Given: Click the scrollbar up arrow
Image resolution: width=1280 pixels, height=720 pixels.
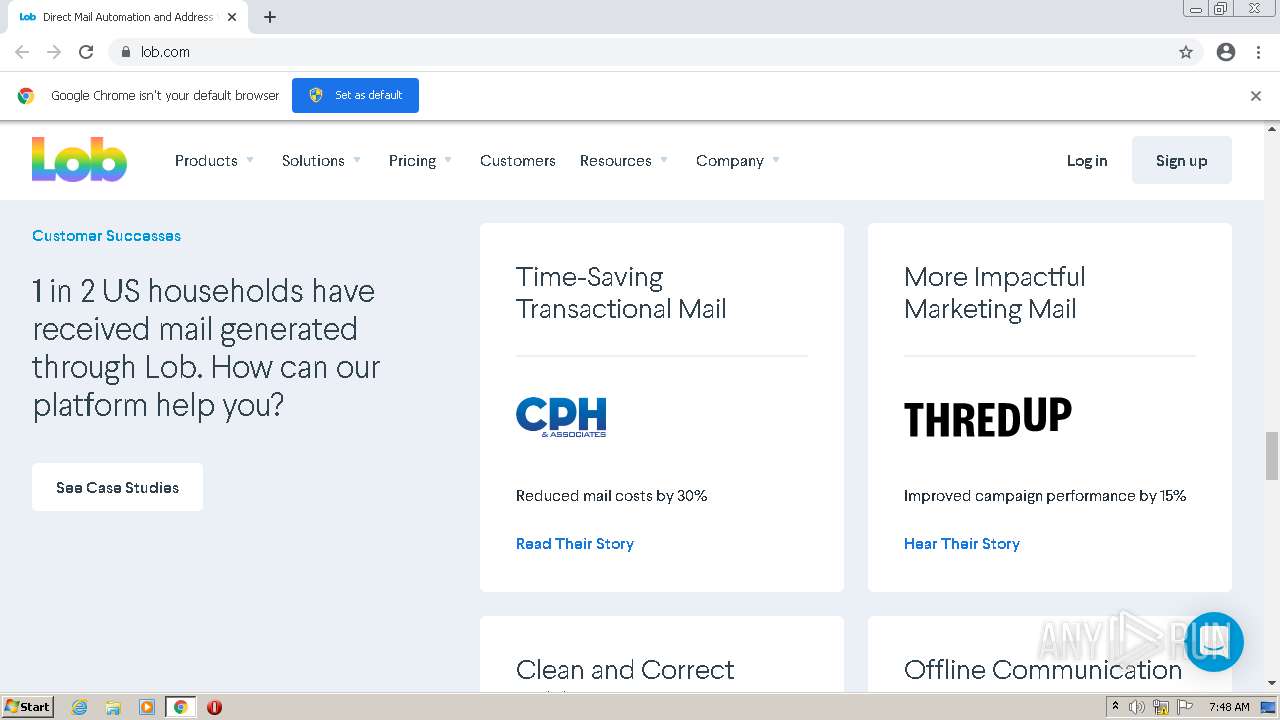Looking at the screenshot, I should point(1272,129).
